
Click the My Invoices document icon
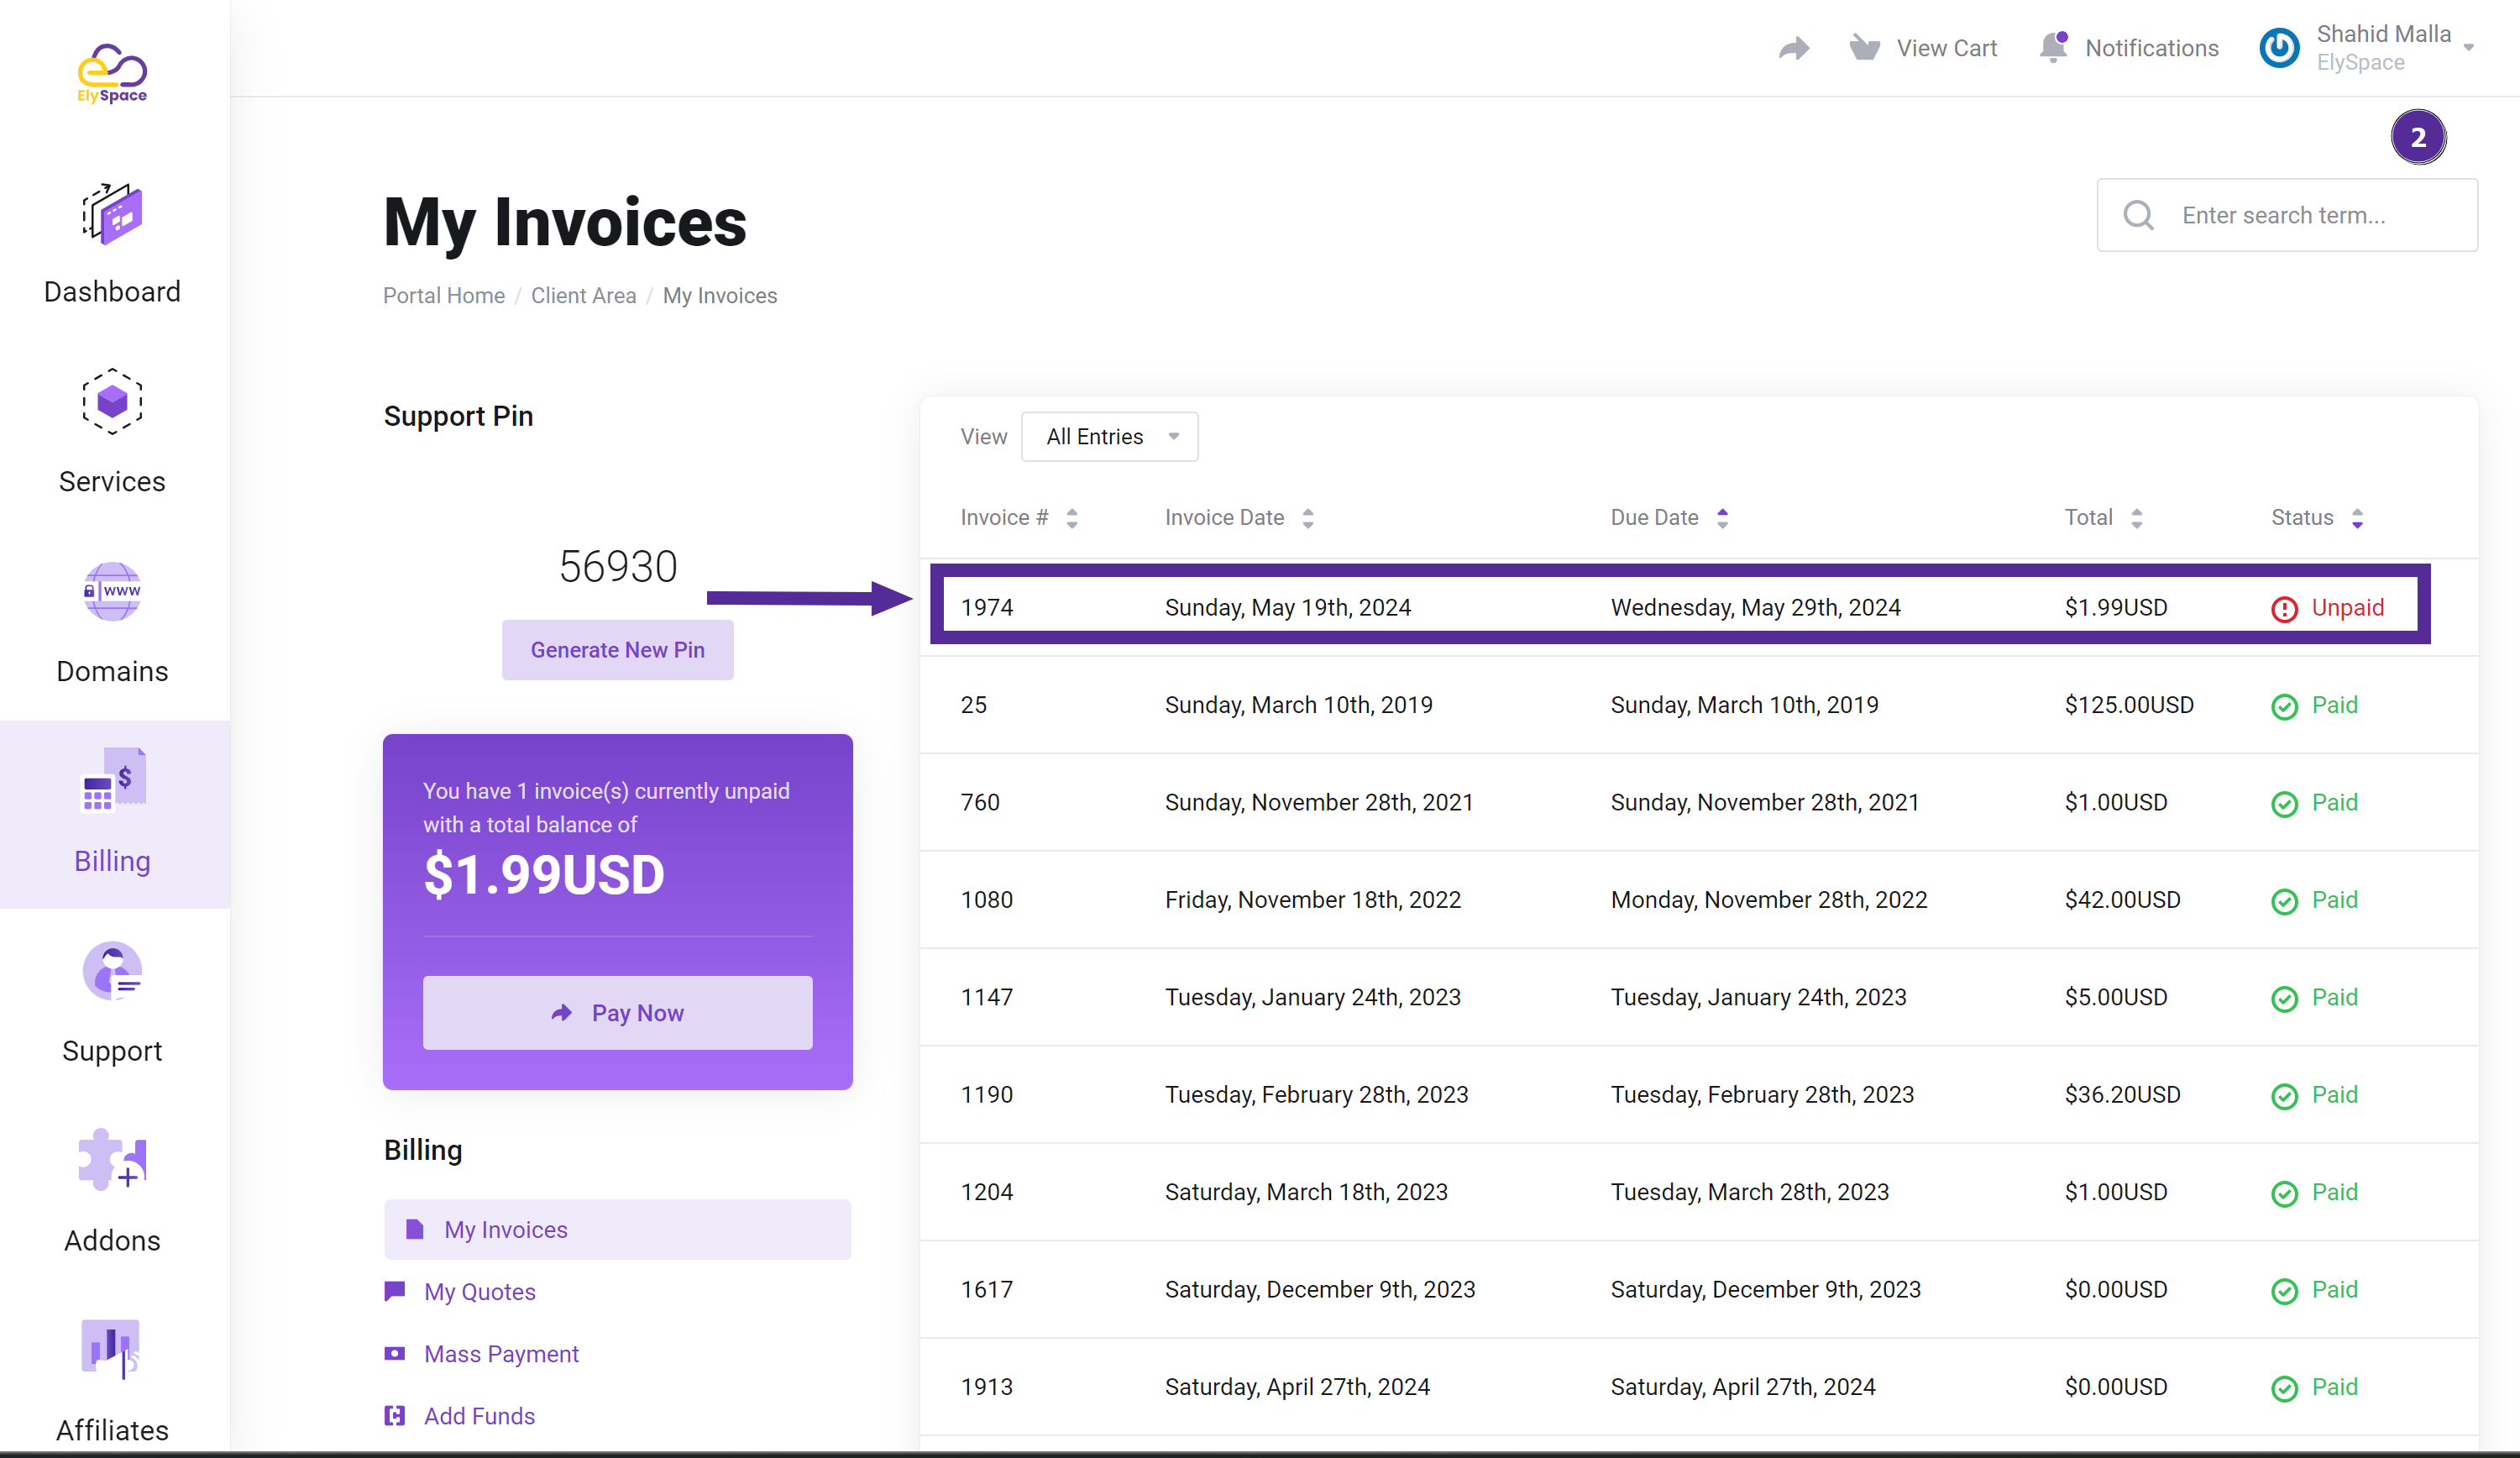coord(415,1229)
